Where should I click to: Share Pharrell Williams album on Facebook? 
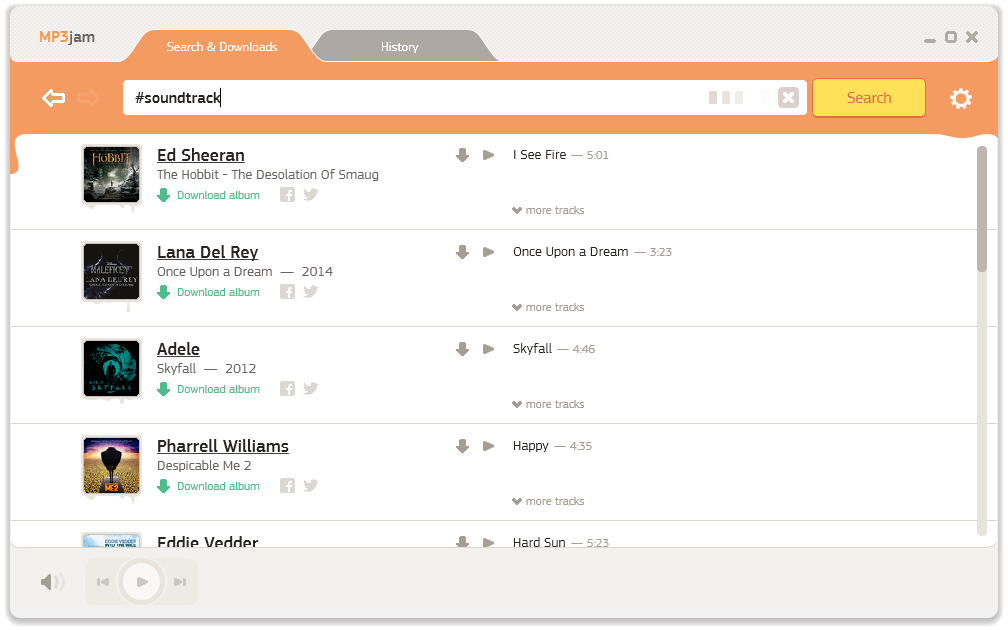(287, 486)
